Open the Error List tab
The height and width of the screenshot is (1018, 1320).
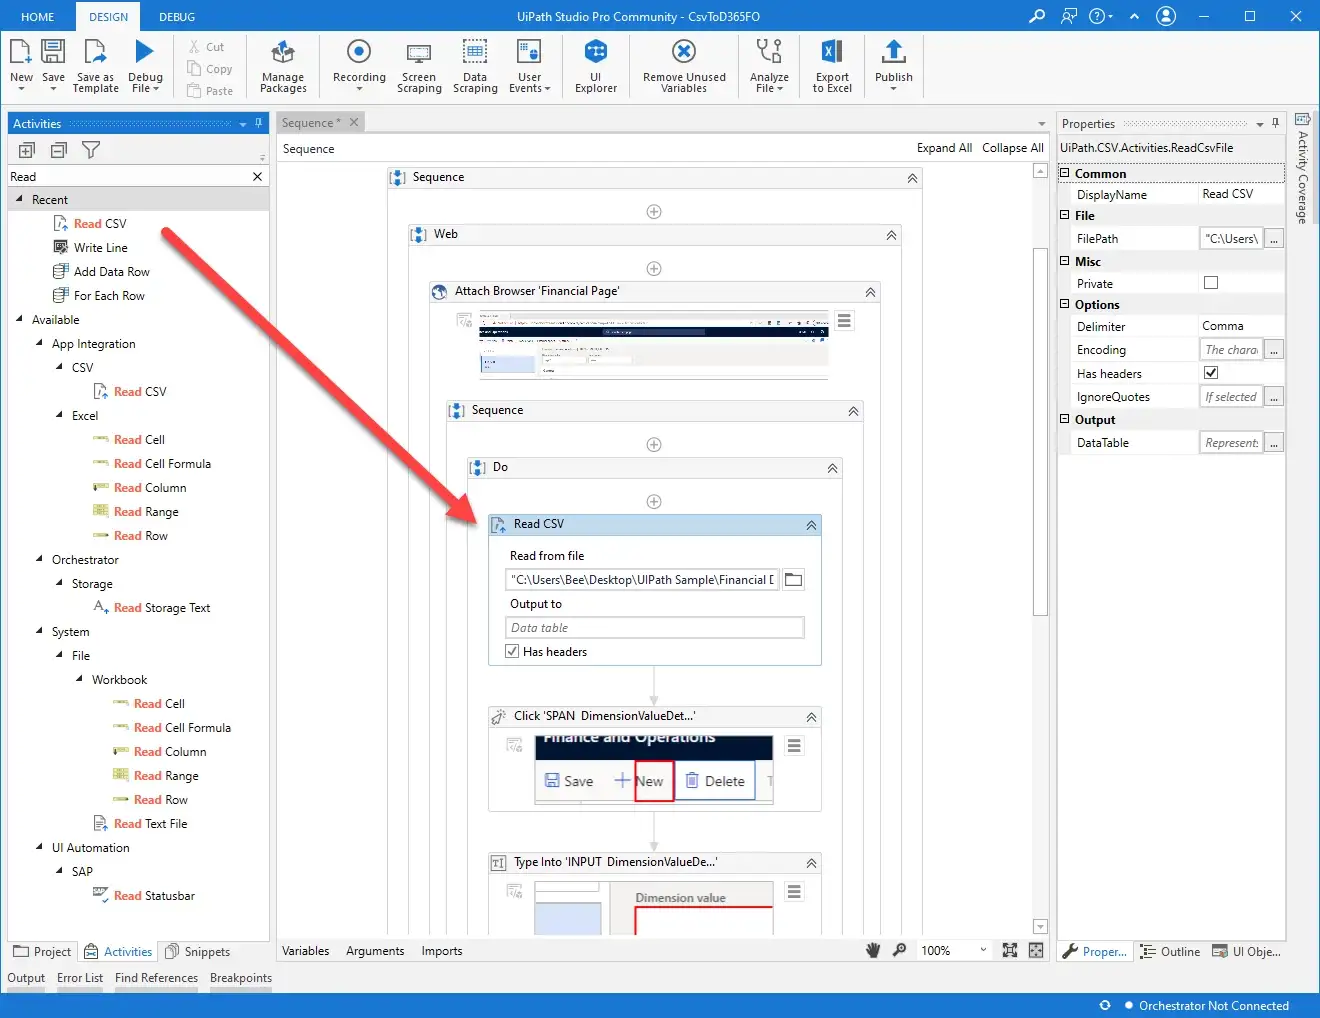[80, 978]
